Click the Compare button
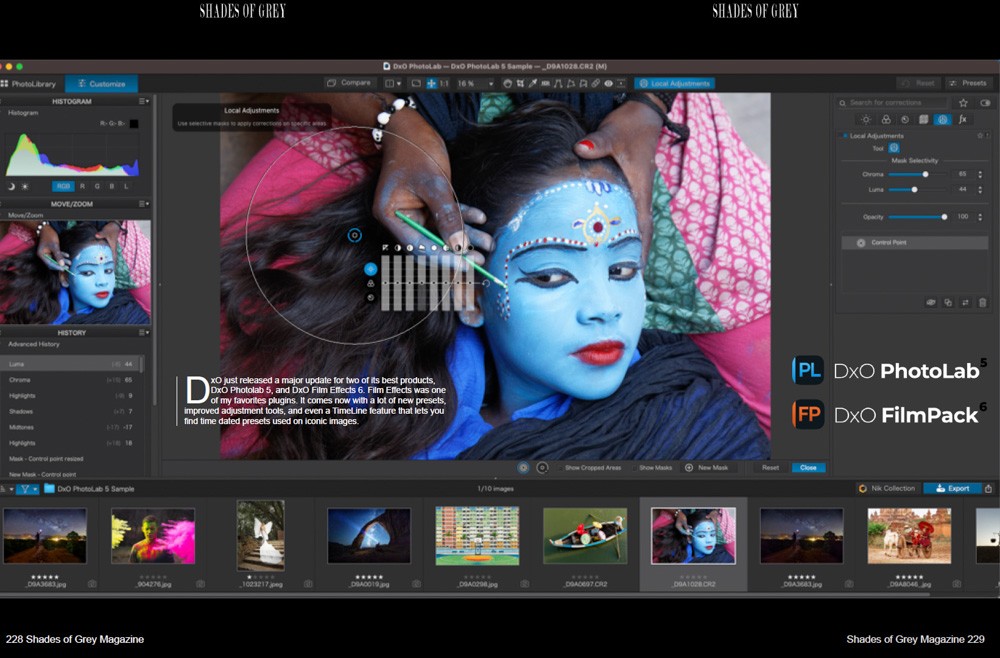The image size is (1000, 658). [349, 83]
